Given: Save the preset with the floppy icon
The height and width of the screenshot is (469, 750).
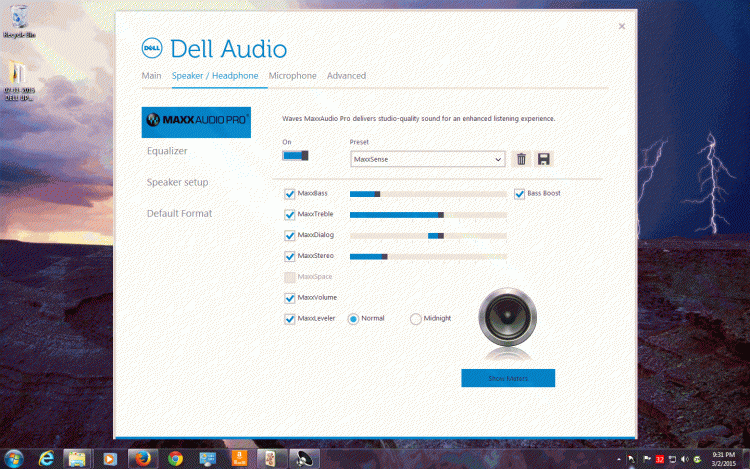Looking at the screenshot, I should [x=543, y=159].
